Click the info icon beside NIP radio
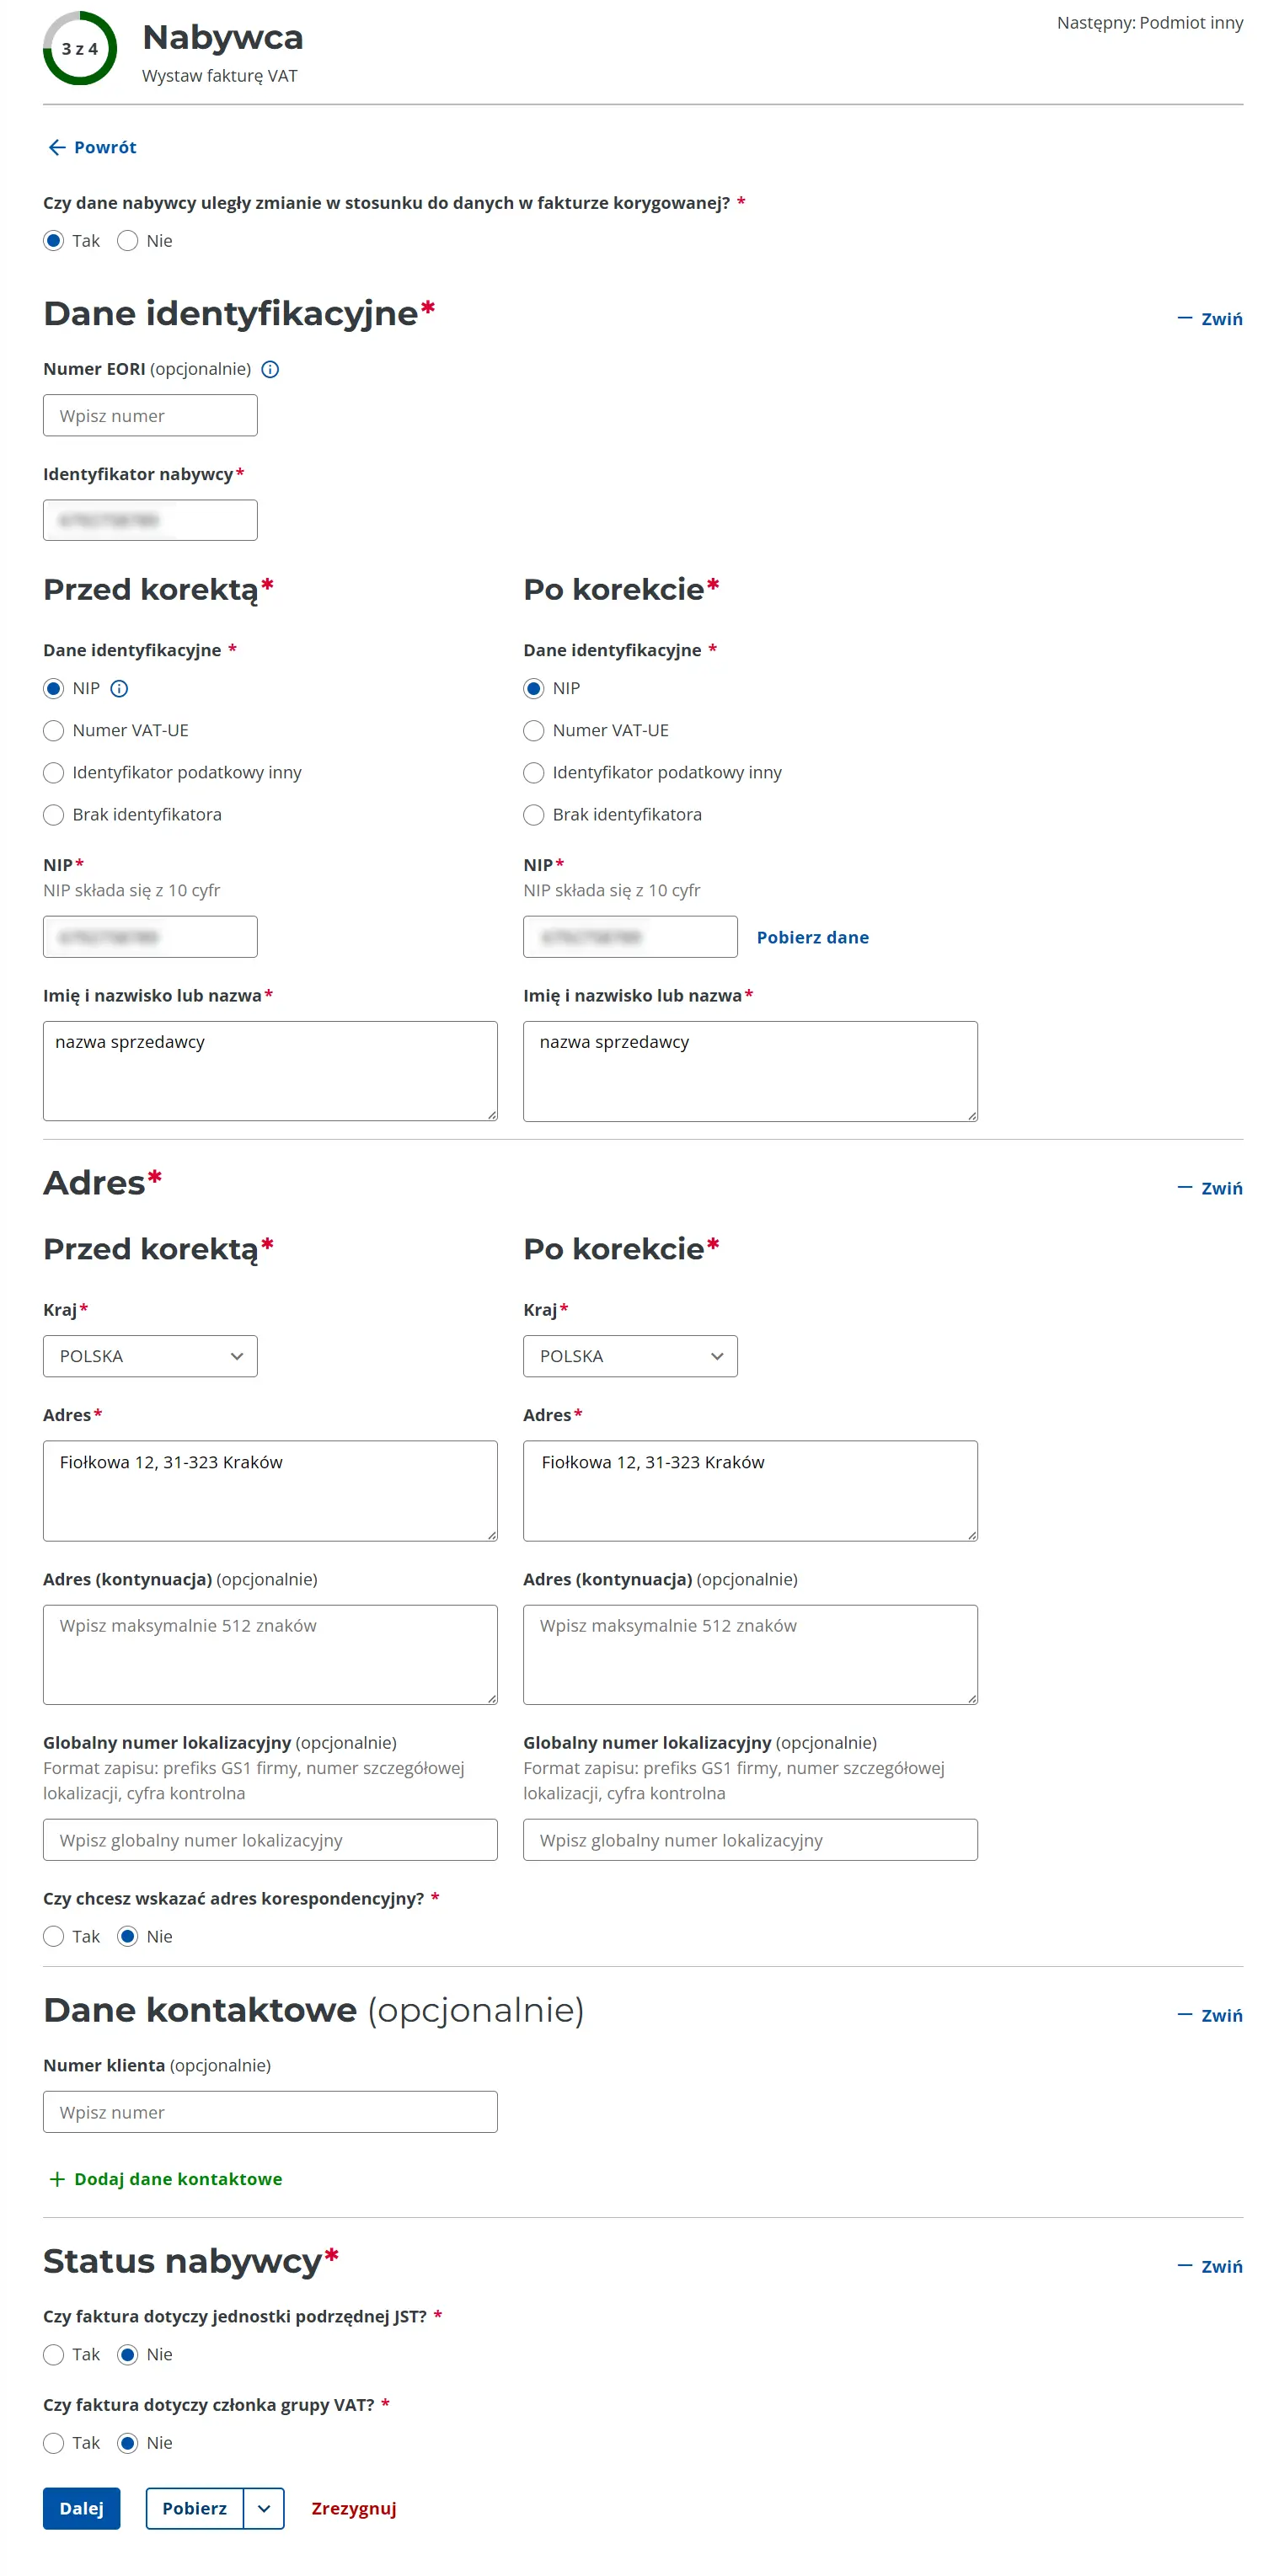Image resolution: width=1279 pixels, height=2576 pixels. pos(119,688)
